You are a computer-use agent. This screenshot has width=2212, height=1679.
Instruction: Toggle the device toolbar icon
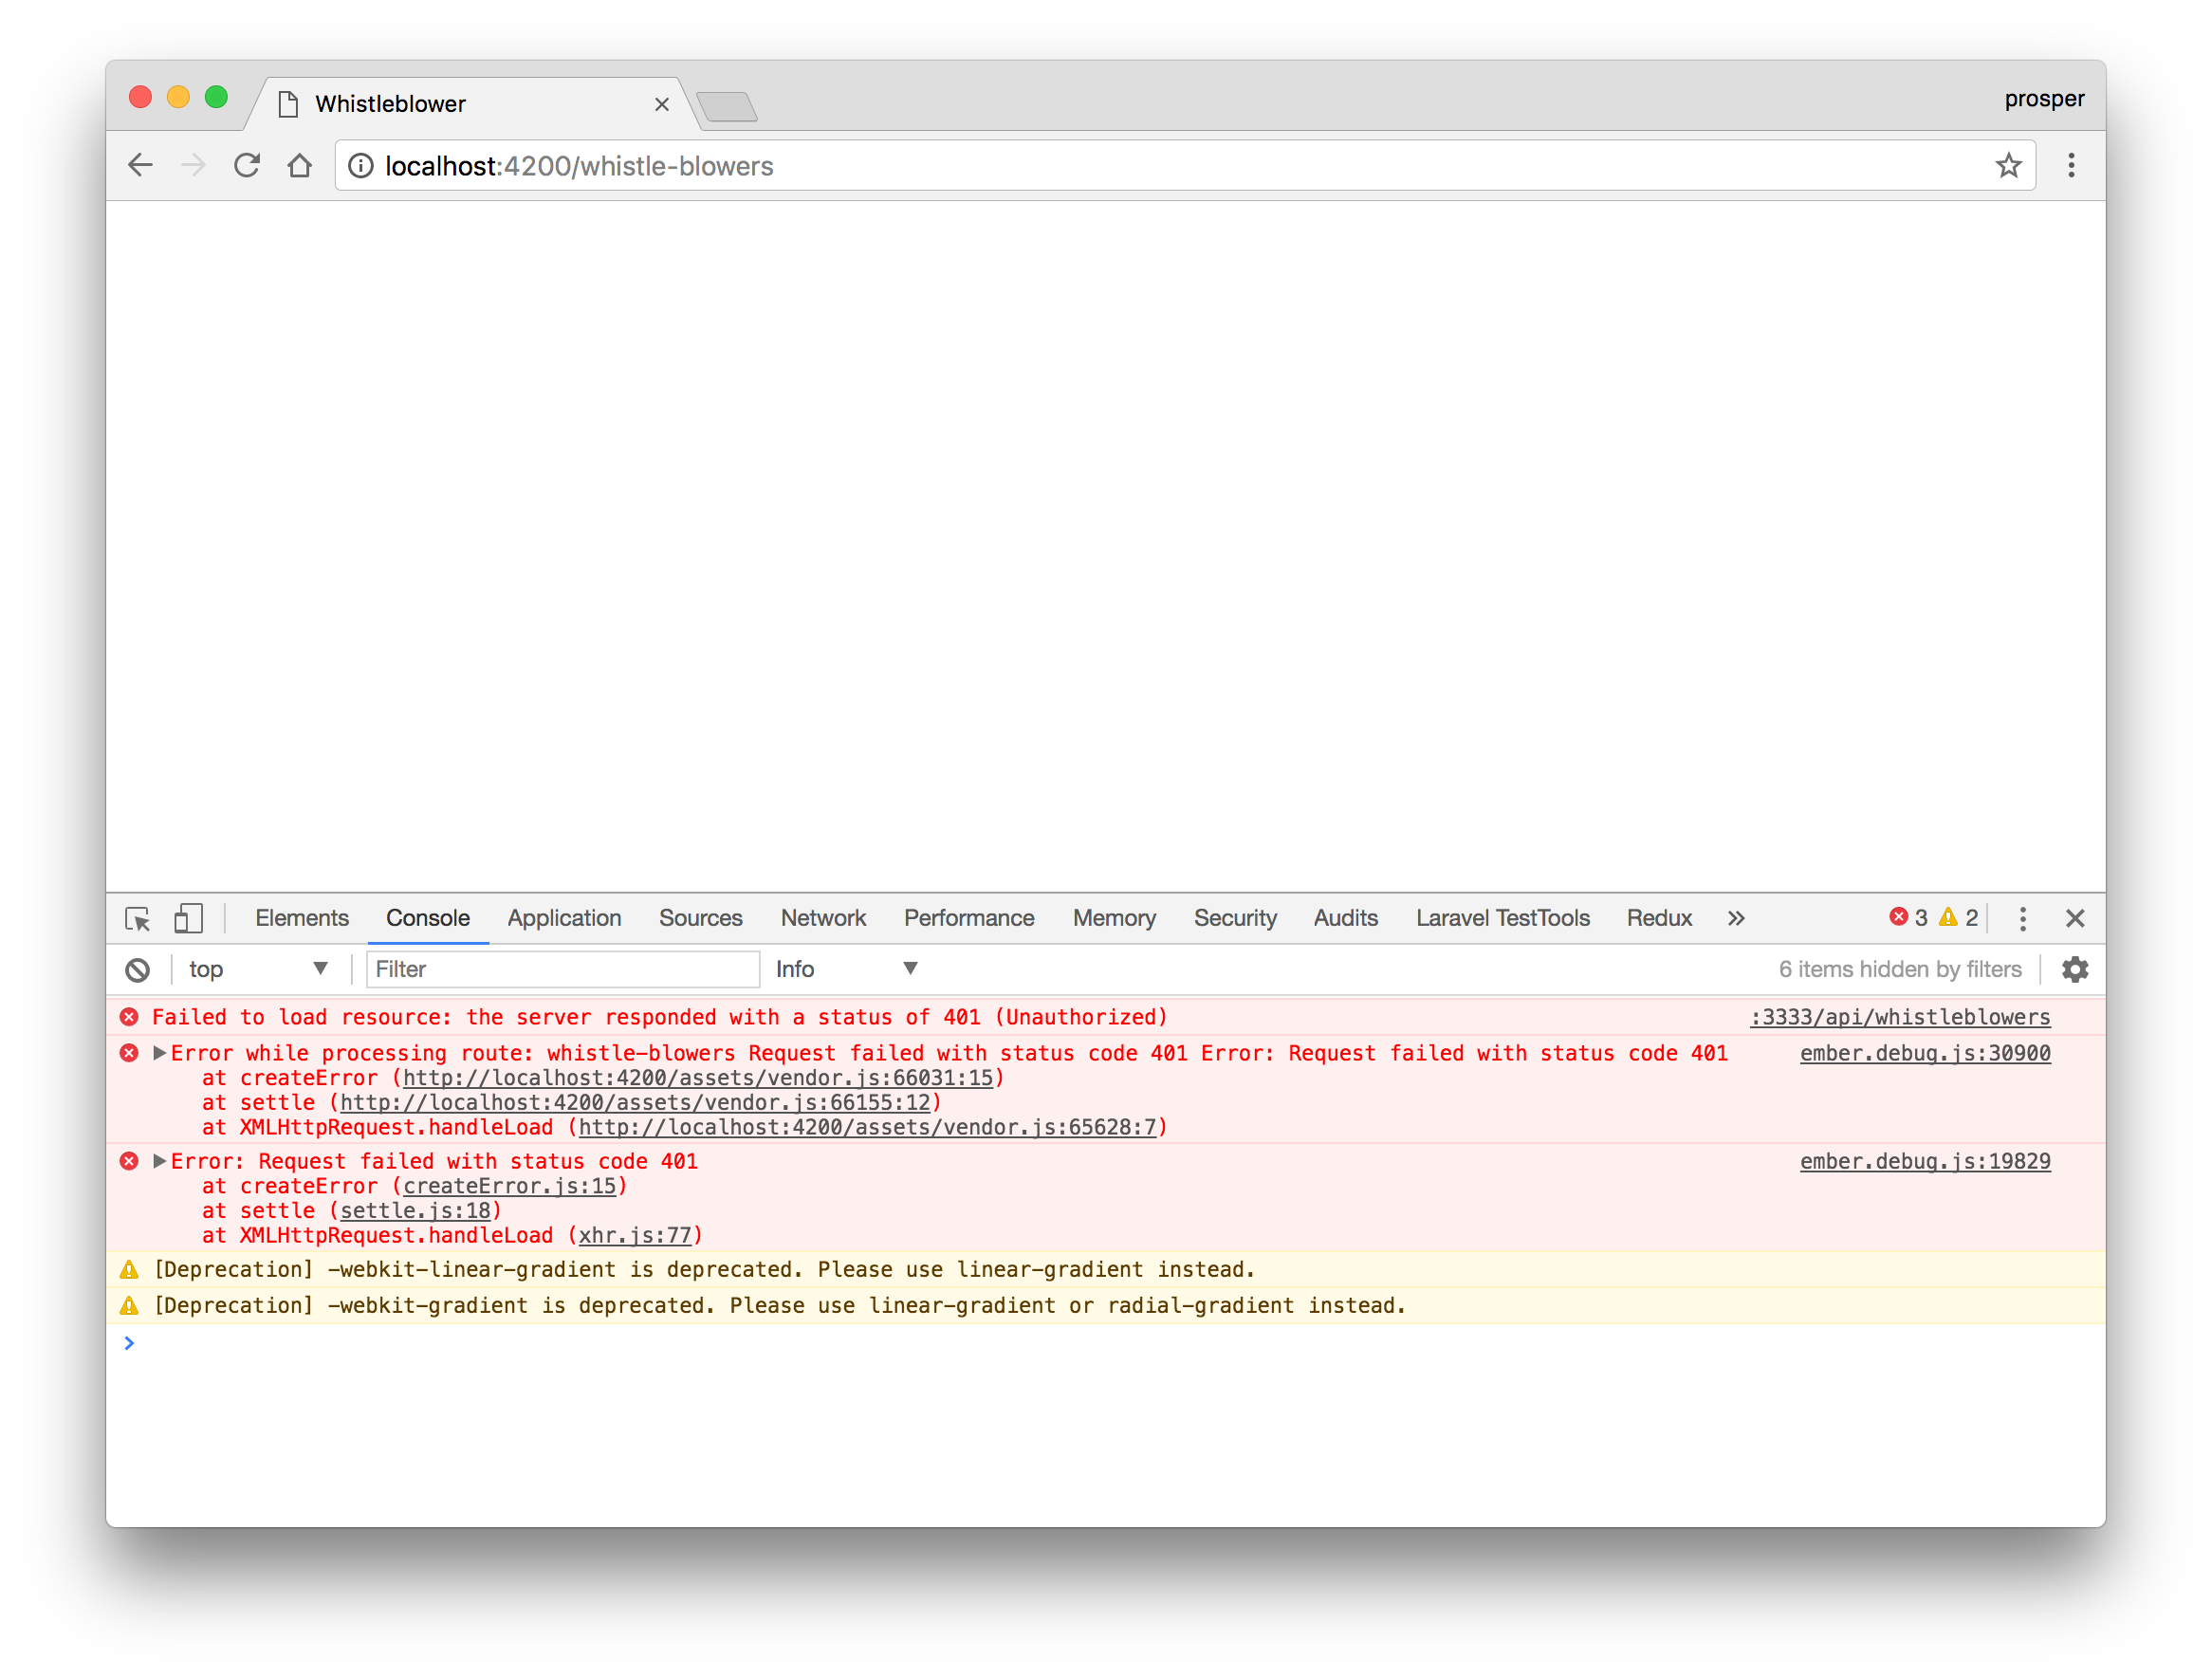click(x=188, y=918)
